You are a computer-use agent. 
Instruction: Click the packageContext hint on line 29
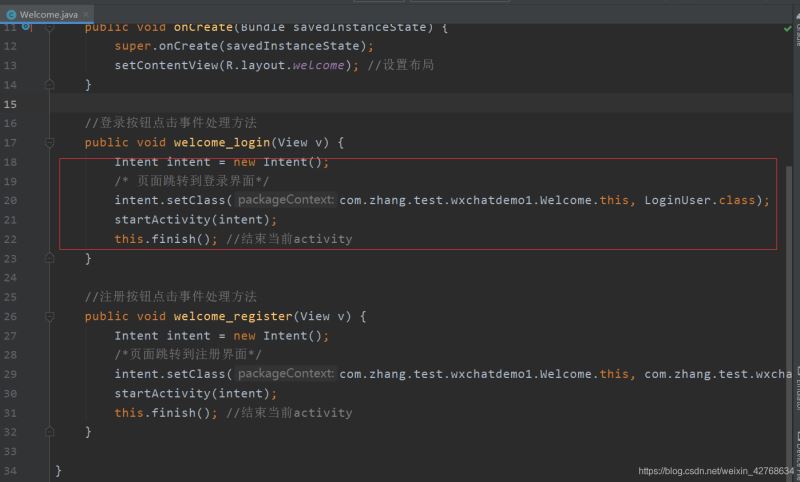pyautogui.click(x=286, y=374)
